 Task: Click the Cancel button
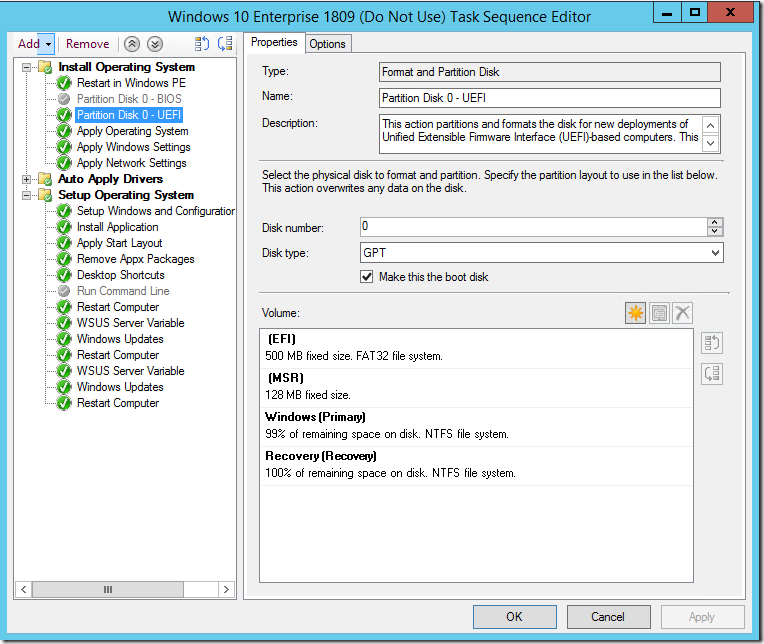[x=609, y=617]
